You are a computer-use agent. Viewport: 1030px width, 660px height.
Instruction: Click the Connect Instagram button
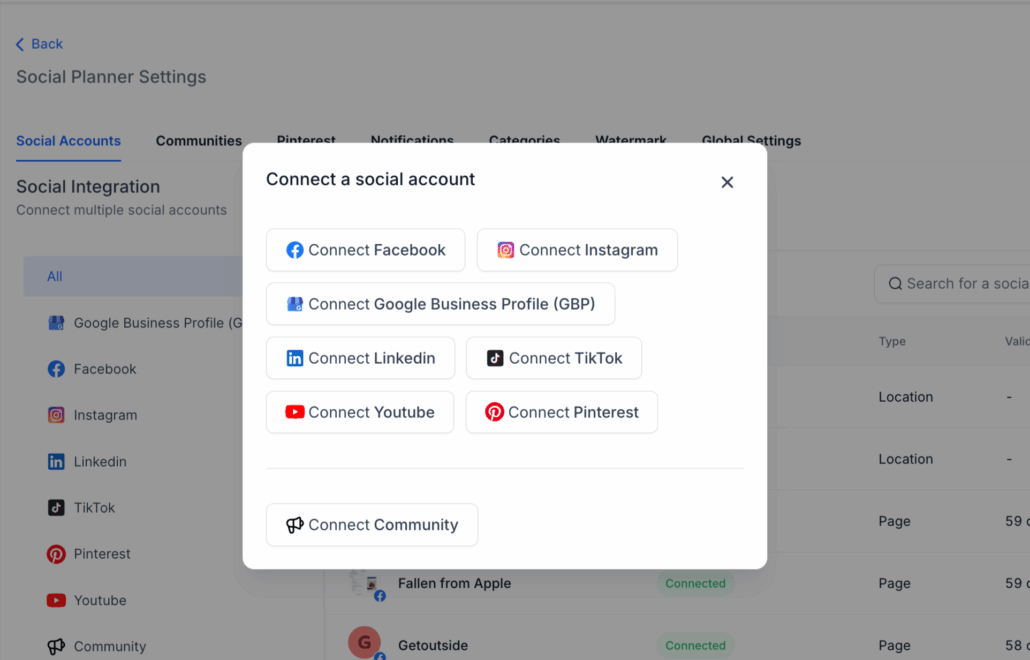click(x=577, y=250)
